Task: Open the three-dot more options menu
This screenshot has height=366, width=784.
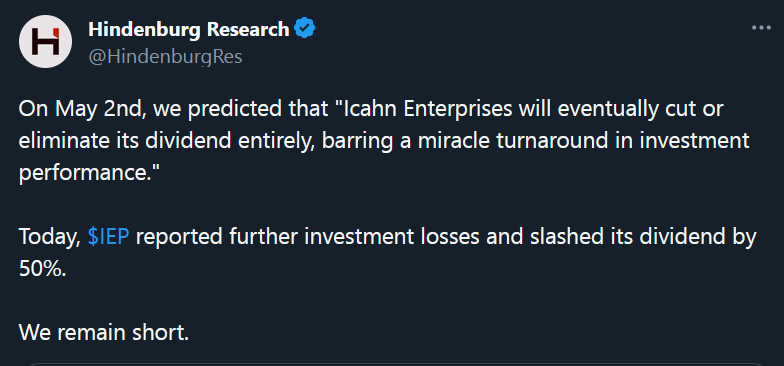Action: 761,28
